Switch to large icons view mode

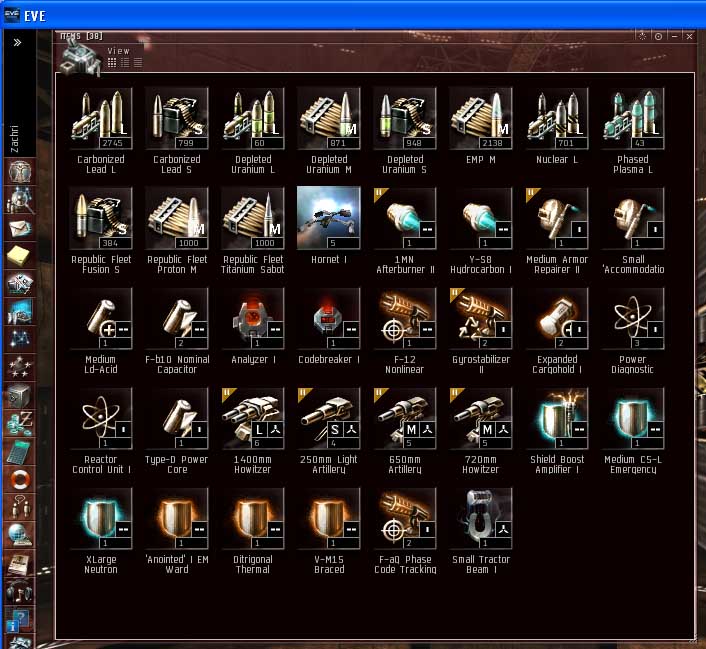[112, 63]
